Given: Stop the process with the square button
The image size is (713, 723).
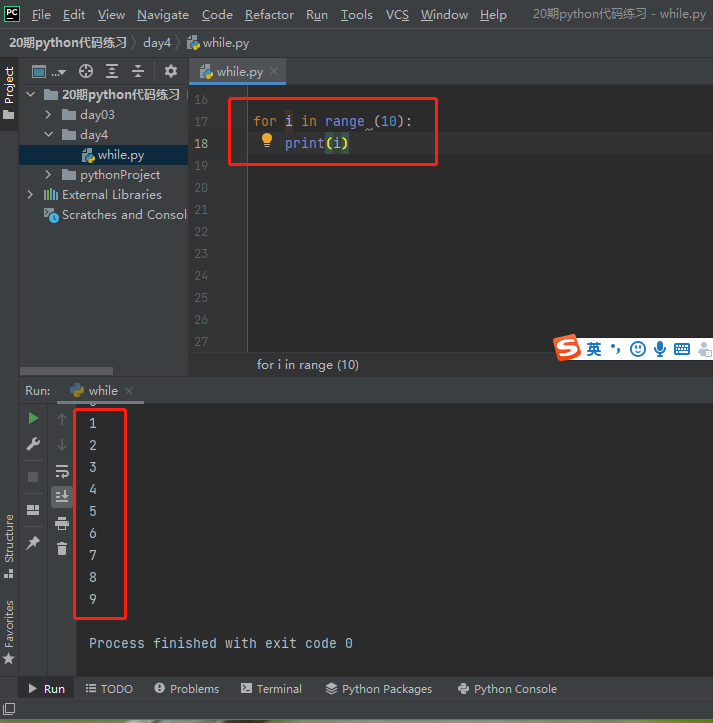Looking at the screenshot, I should 33,477.
